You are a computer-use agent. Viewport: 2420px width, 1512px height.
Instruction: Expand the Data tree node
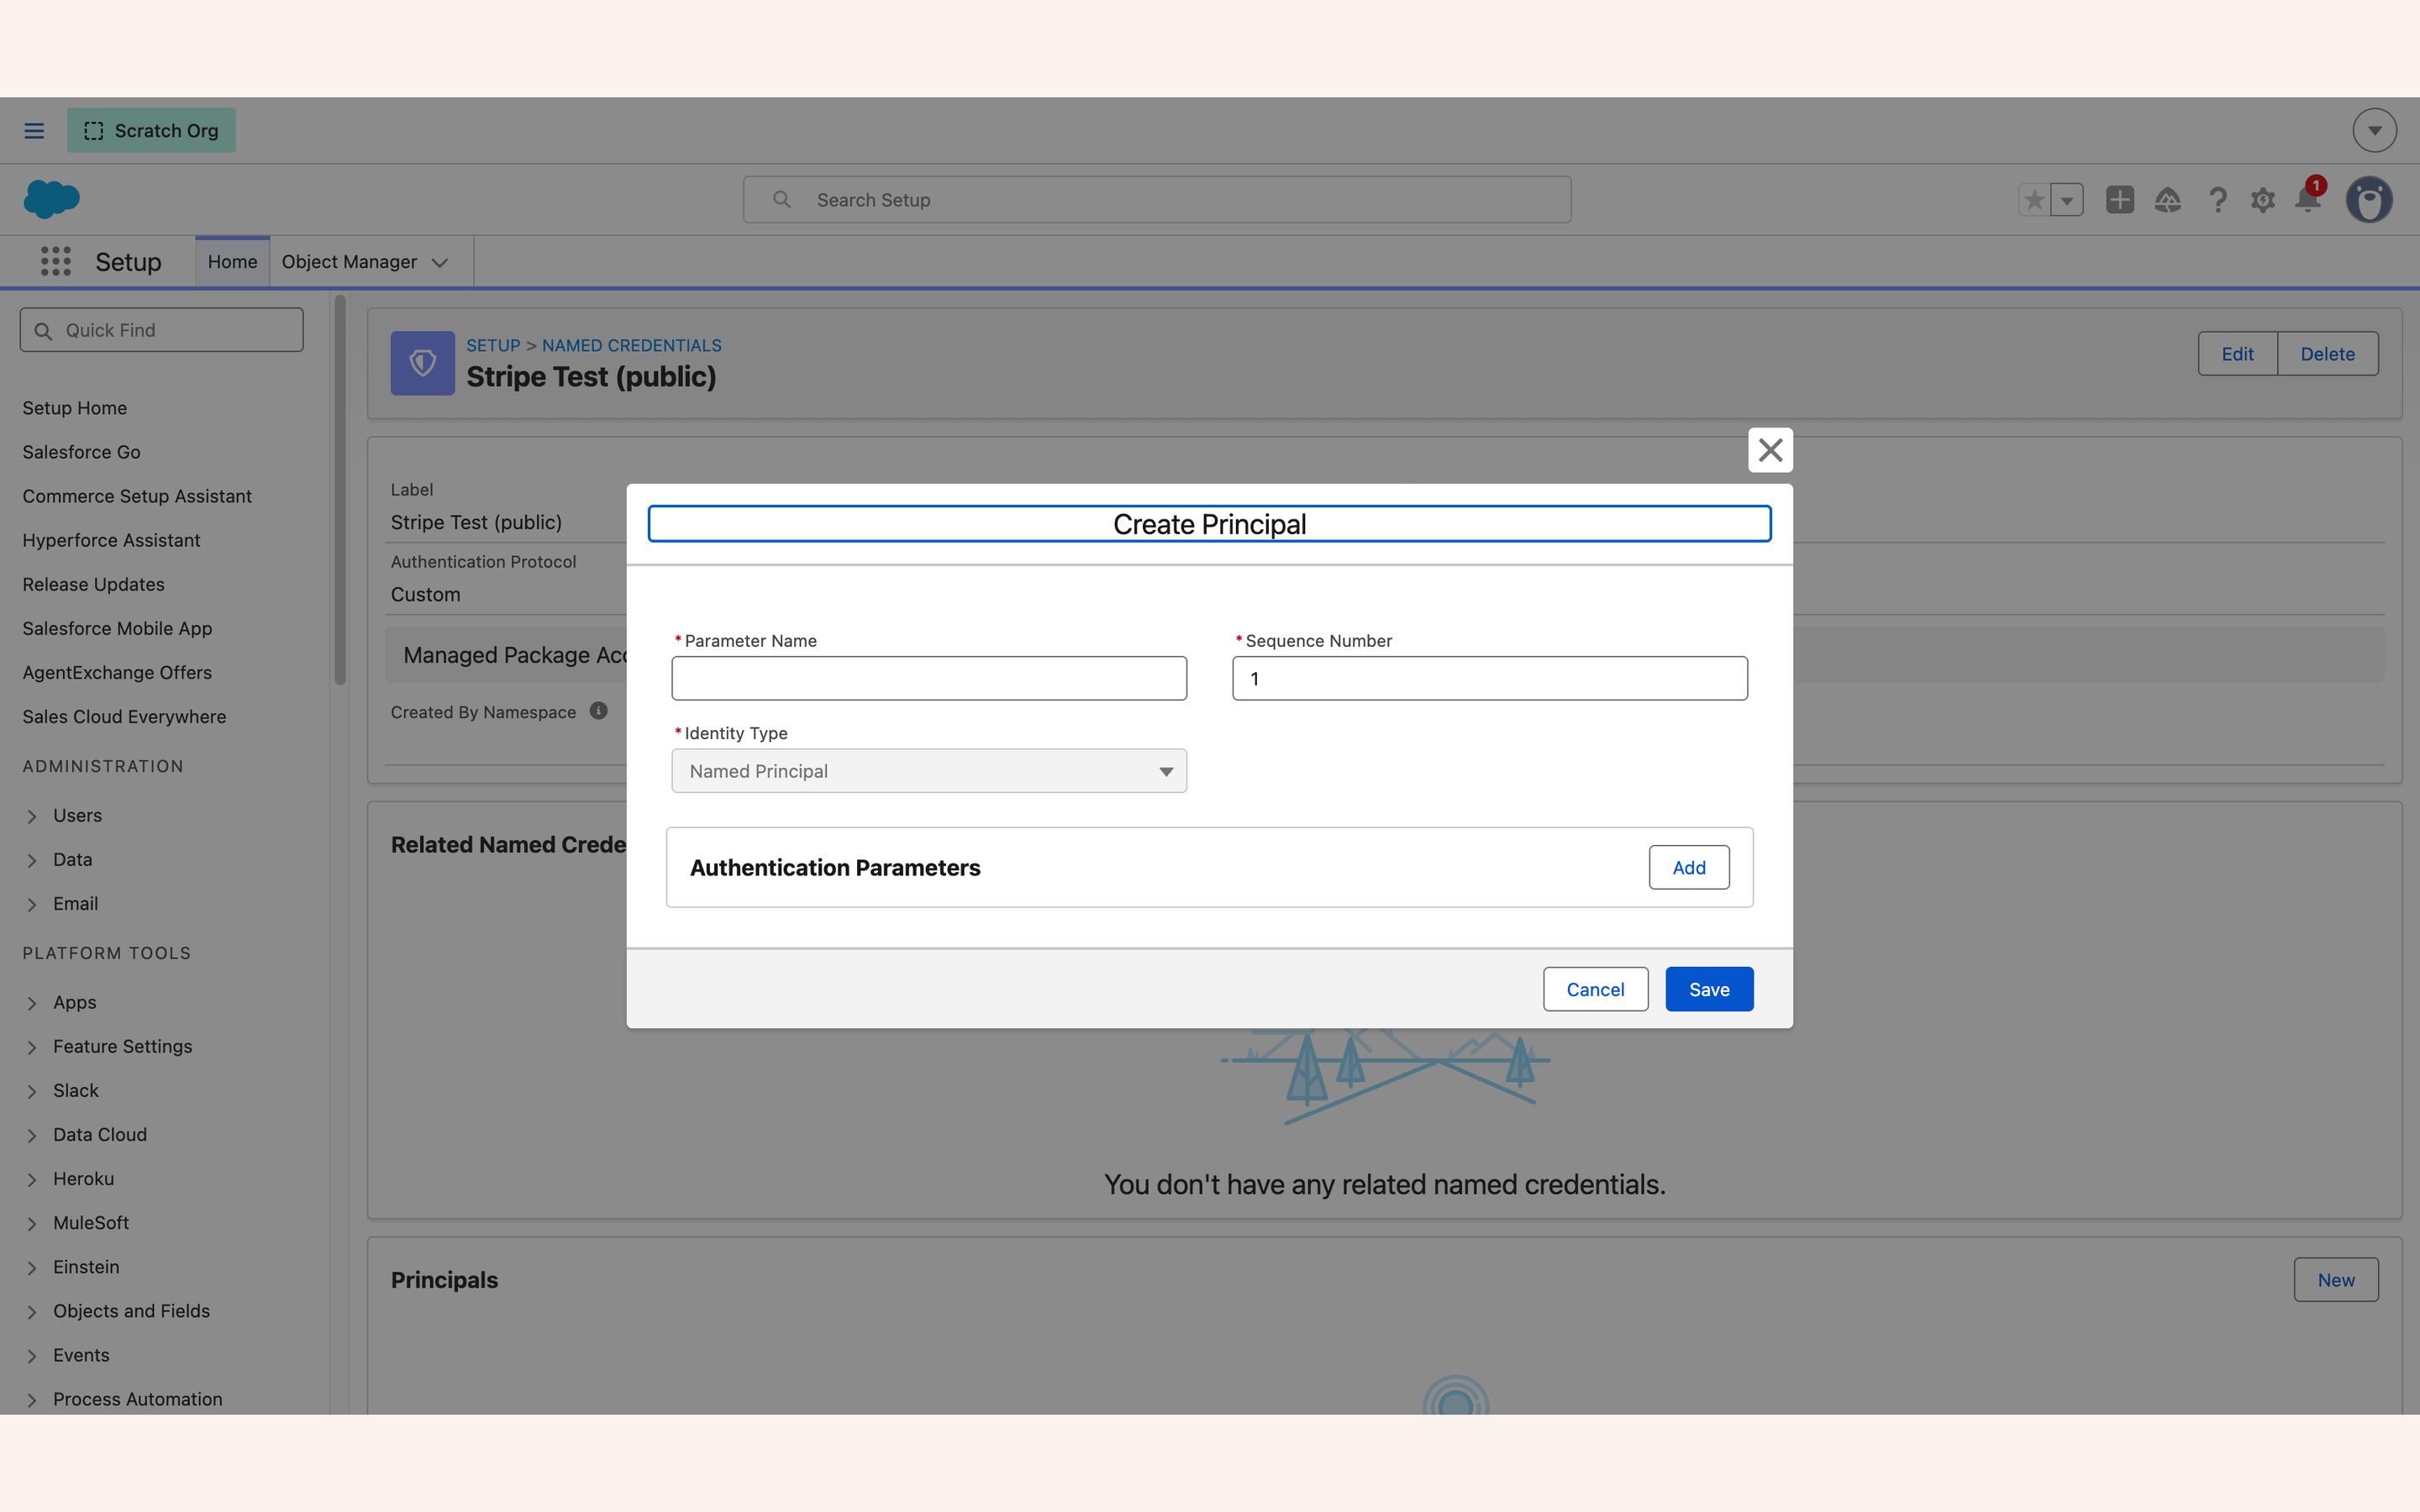32,860
